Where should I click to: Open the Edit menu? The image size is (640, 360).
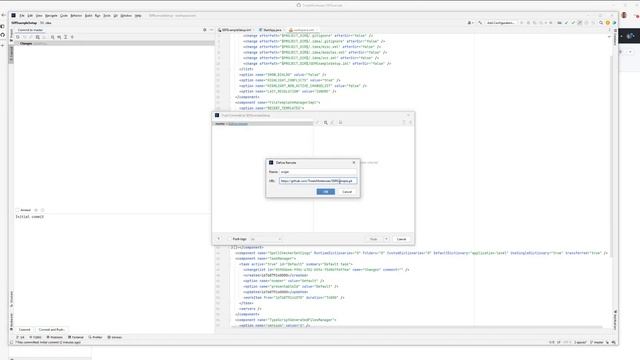pyautogui.click(x=30, y=16)
